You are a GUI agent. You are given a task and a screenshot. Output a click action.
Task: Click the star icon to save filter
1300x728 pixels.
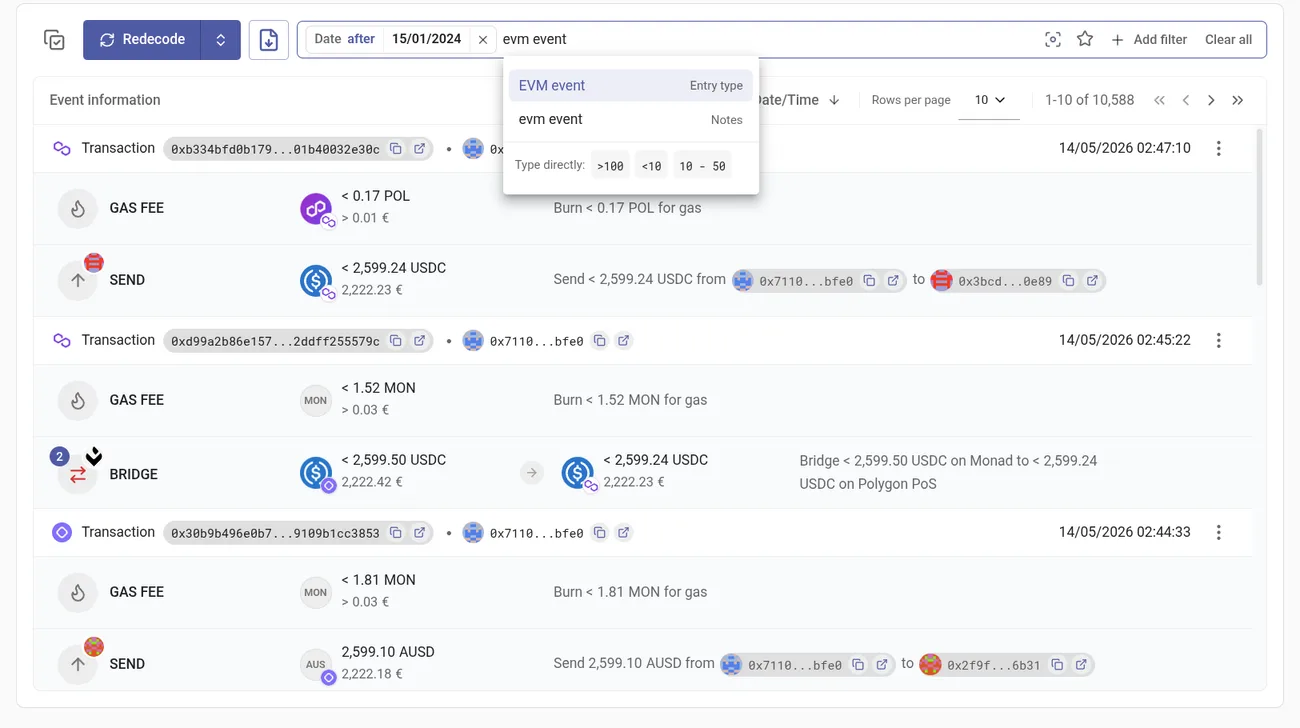[1085, 40]
